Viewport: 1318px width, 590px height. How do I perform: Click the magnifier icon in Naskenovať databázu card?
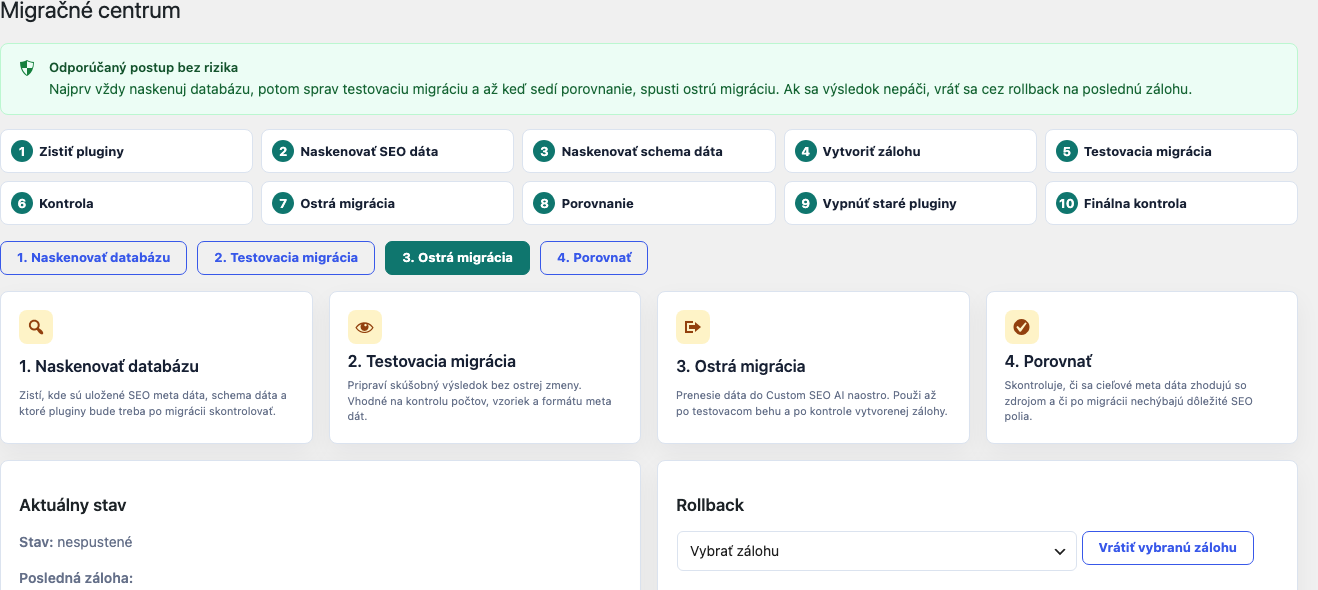(x=36, y=327)
